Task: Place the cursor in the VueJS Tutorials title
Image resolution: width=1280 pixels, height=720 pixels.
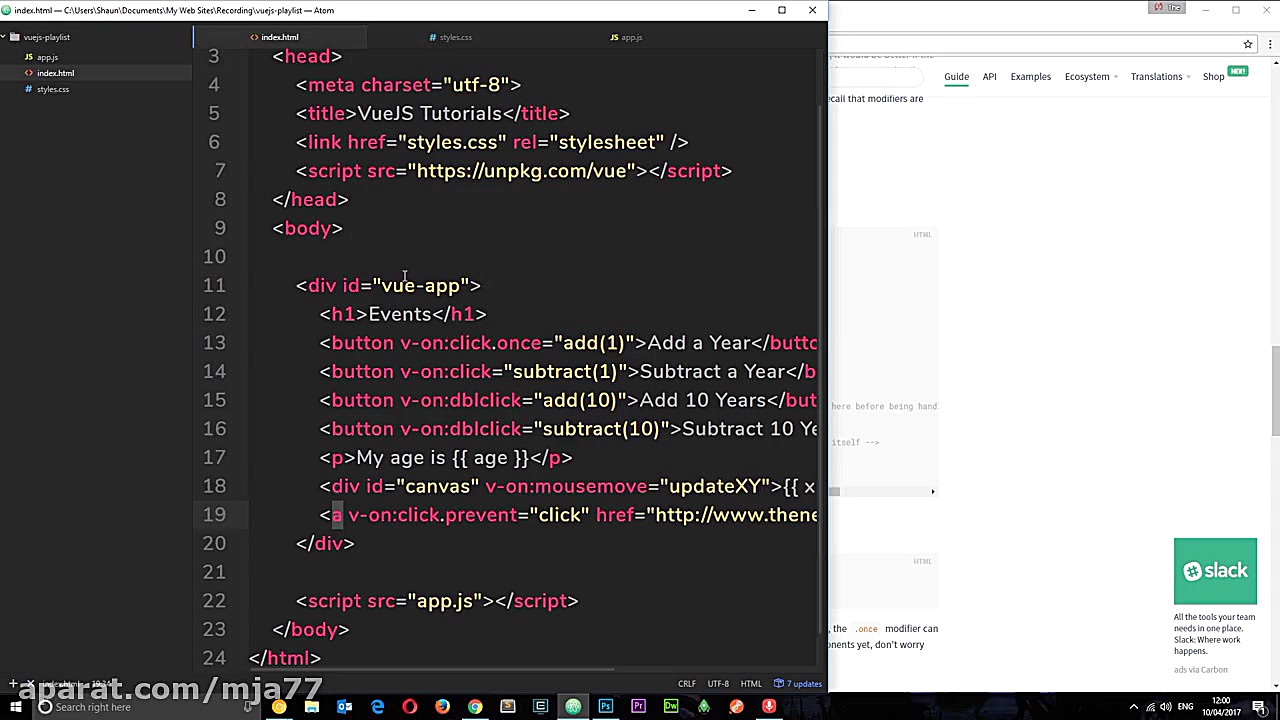Action: [x=429, y=113]
